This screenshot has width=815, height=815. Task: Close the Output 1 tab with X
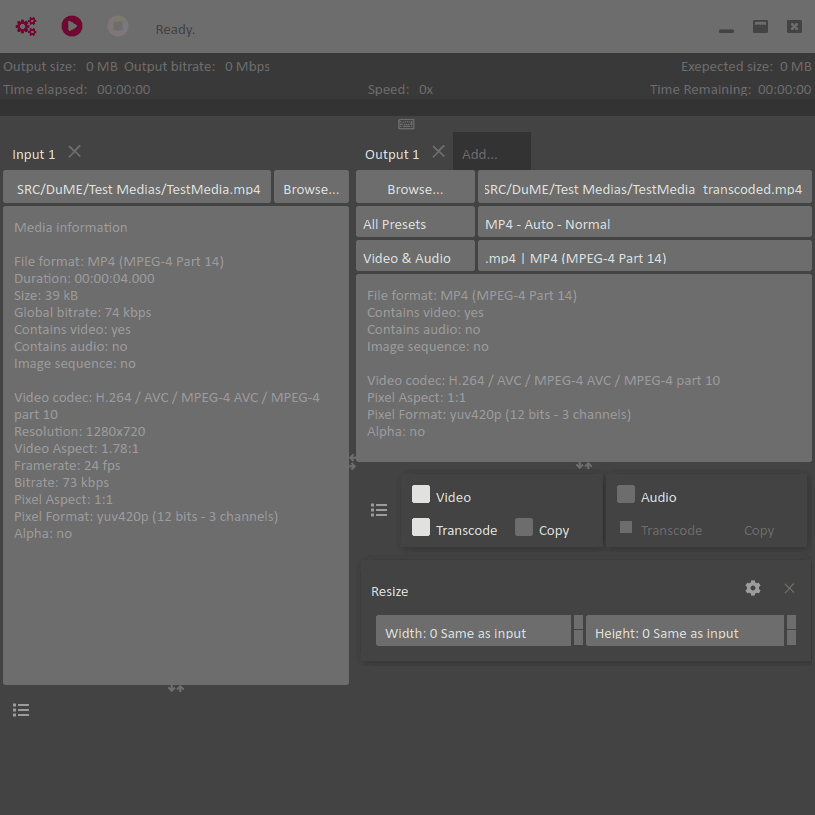click(x=438, y=152)
